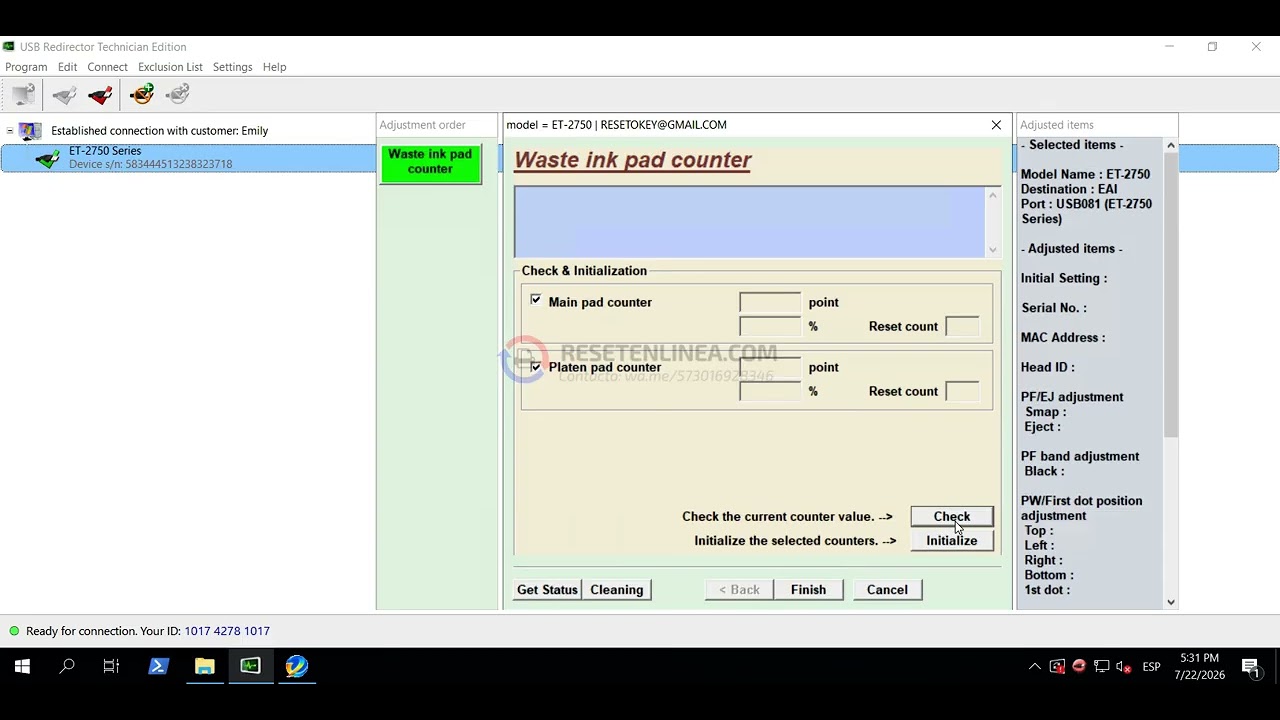This screenshot has height=720, width=1280.
Task: Click the red USB plug toolbar icon
Action: [100, 95]
